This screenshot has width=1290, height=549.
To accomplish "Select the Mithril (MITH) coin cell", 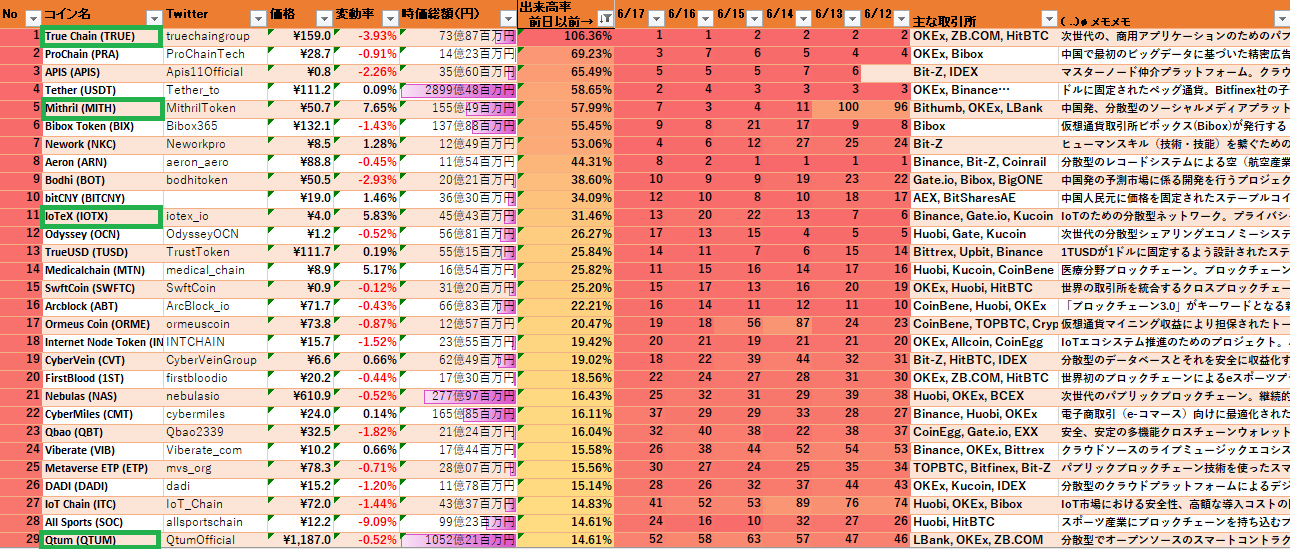I will pos(101,108).
